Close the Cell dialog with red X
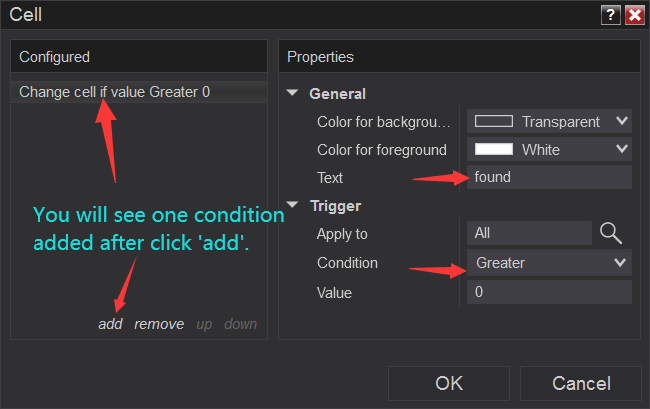Image resolution: width=650 pixels, height=409 pixels. 635,15
